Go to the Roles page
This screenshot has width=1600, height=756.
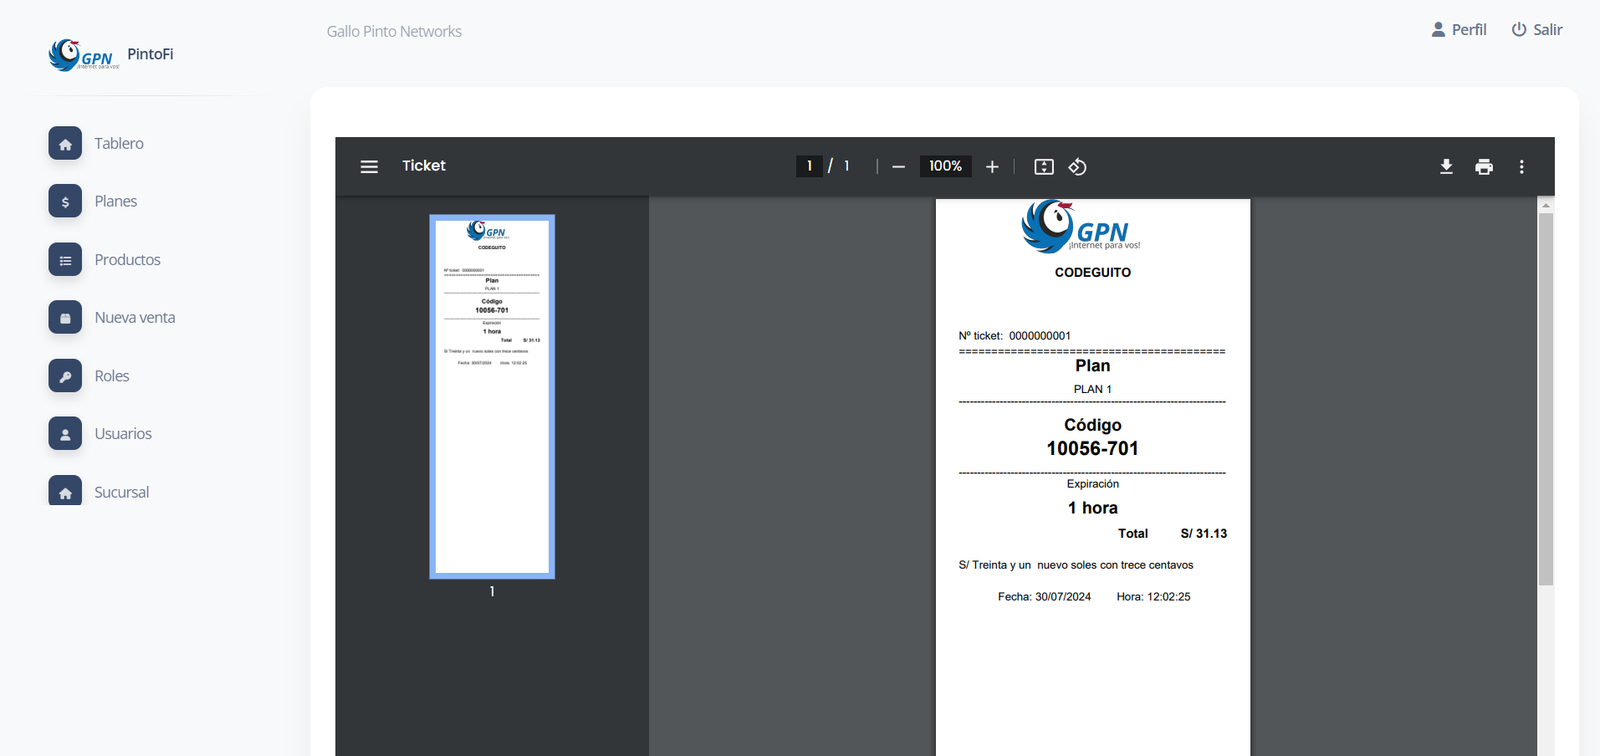[x=111, y=376]
